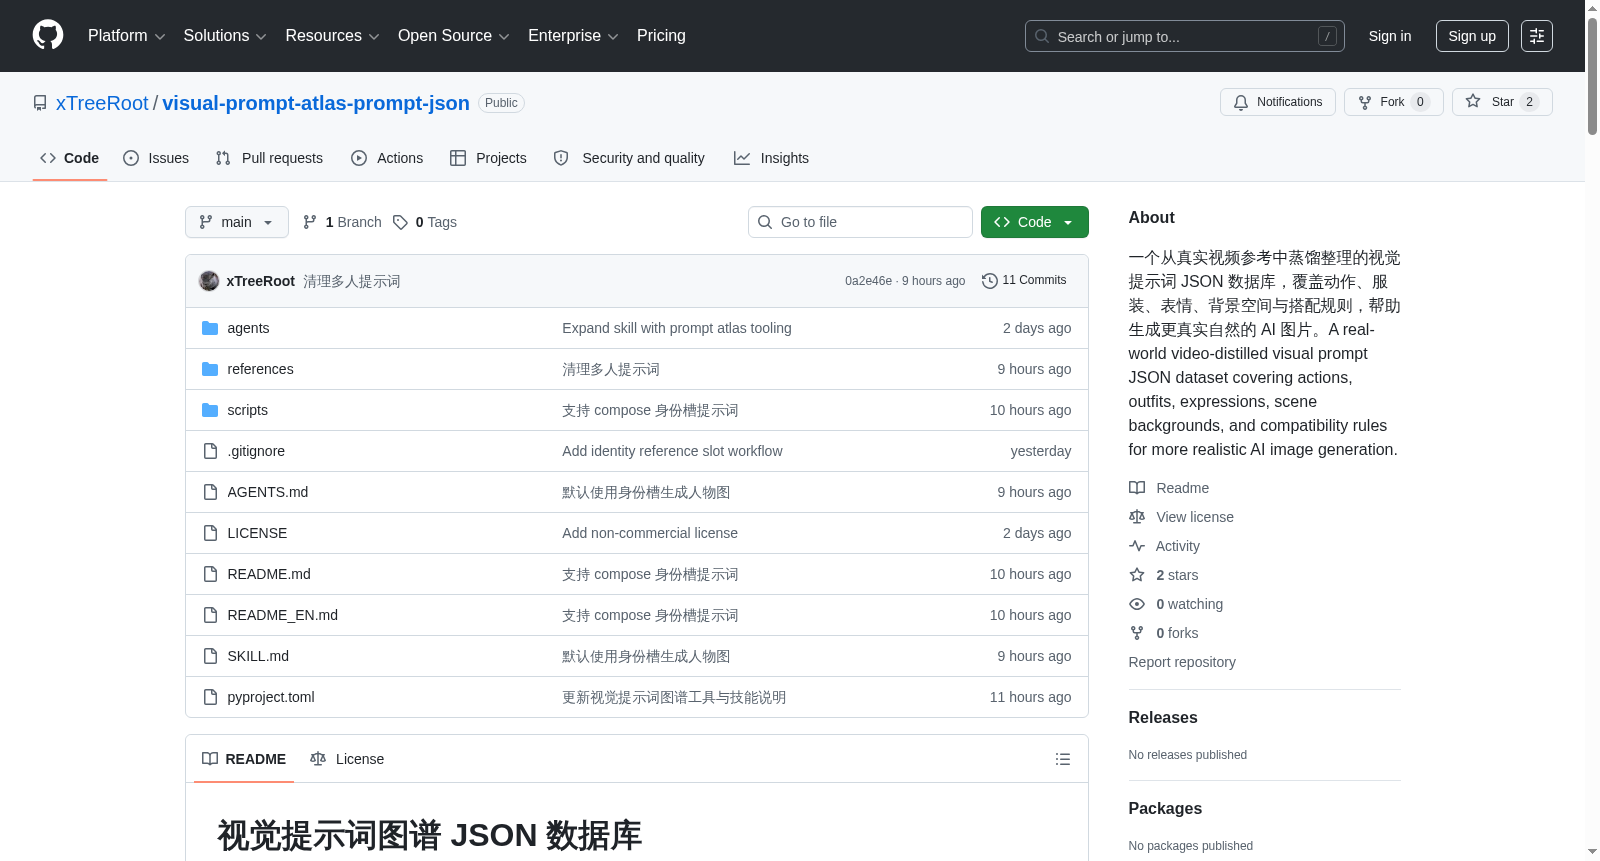Open the agents folder

pyautogui.click(x=248, y=328)
